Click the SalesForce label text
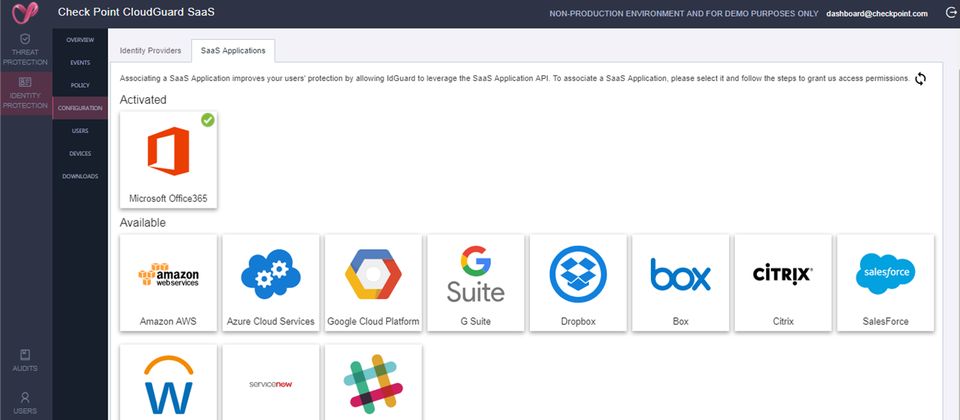 885,321
